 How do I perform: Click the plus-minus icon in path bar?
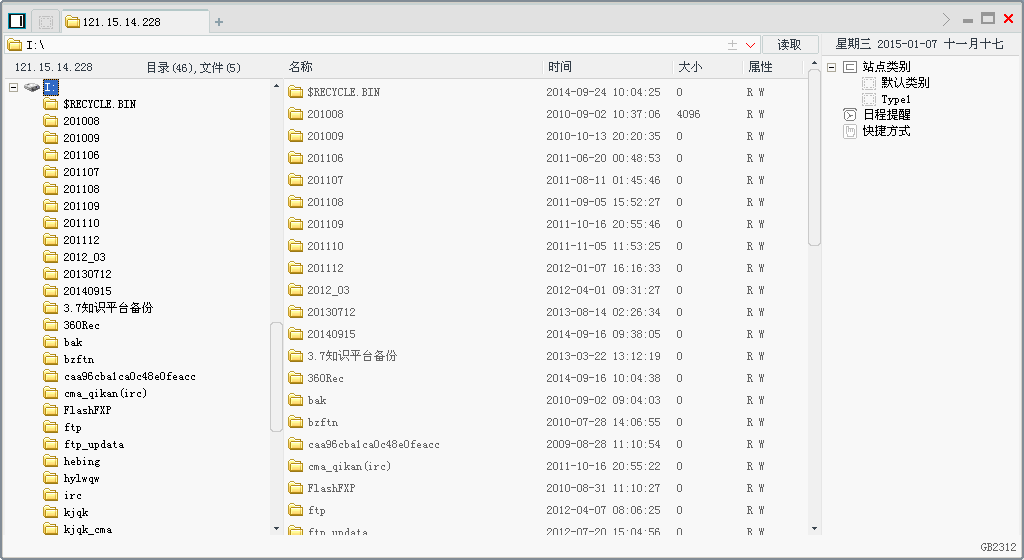point(733,44)
